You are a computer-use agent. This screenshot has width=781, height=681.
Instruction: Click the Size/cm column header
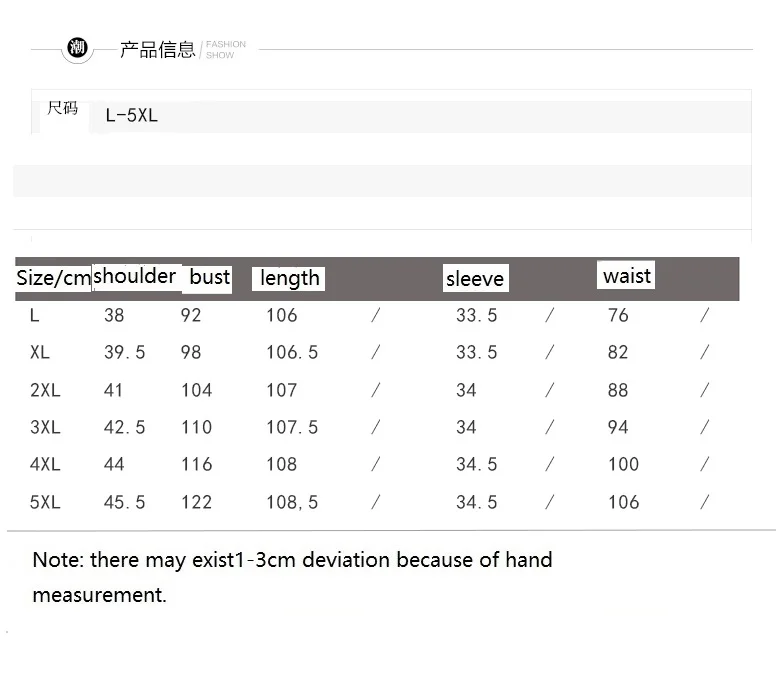click(x=53, y=278)
